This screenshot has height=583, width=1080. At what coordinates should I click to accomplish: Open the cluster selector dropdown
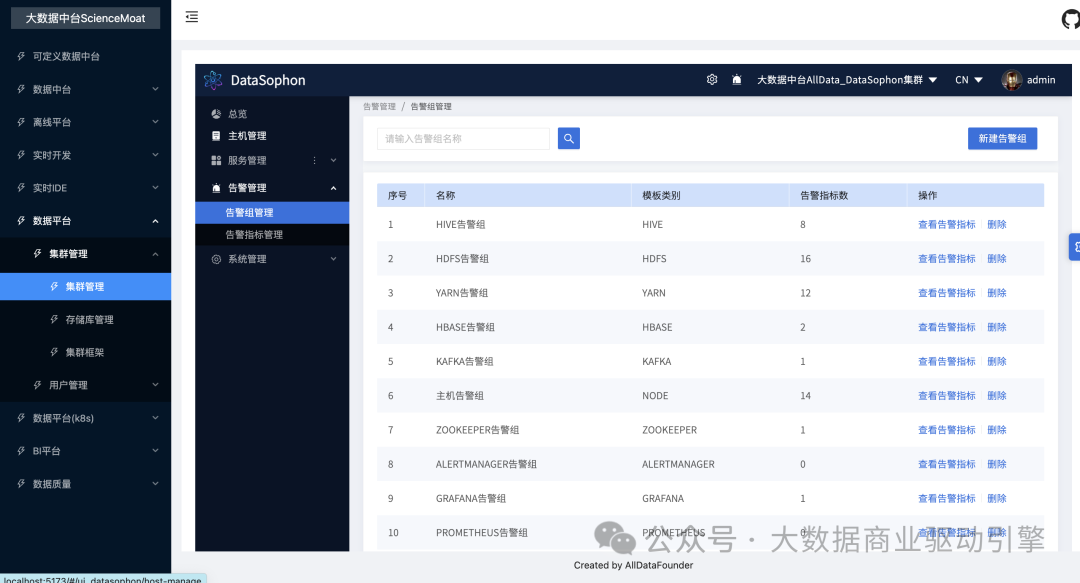pos(846,80)
